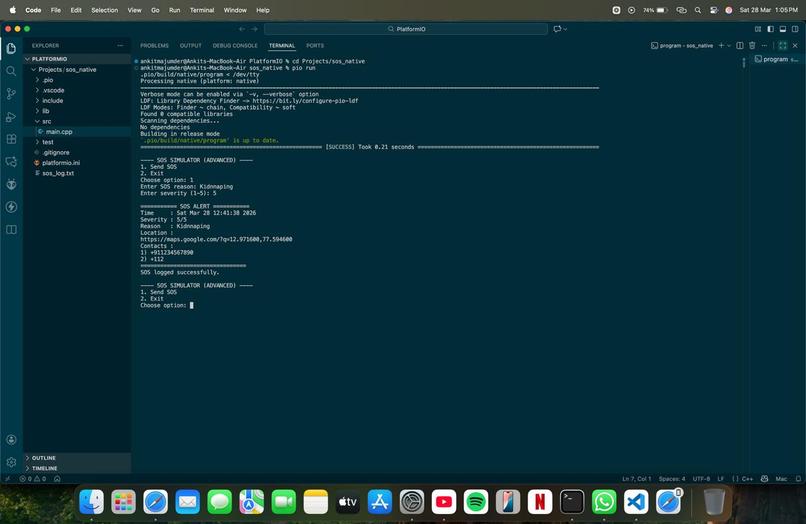Switch to the DEBUG CONSOLE tab
The height and width of the screenshot is (524, 806).
click(235, 45)
